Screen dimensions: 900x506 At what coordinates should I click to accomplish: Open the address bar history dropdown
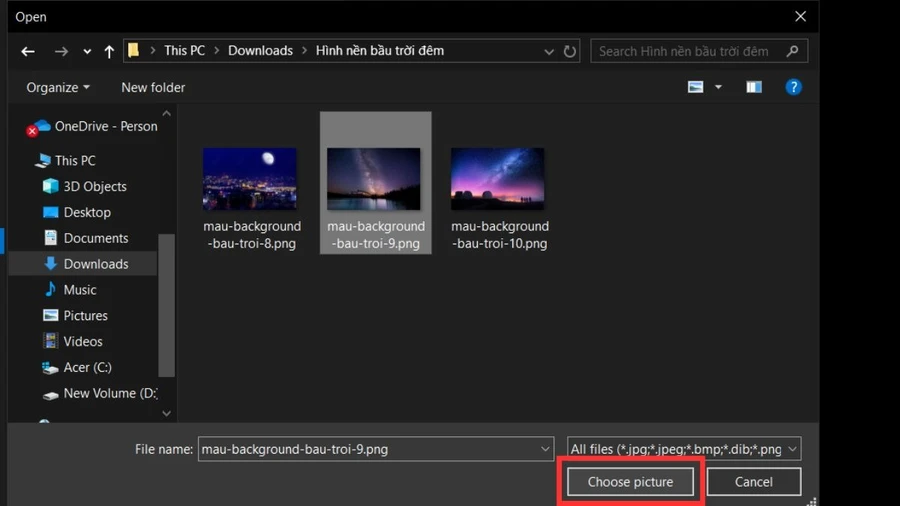(x=549, y=52)
